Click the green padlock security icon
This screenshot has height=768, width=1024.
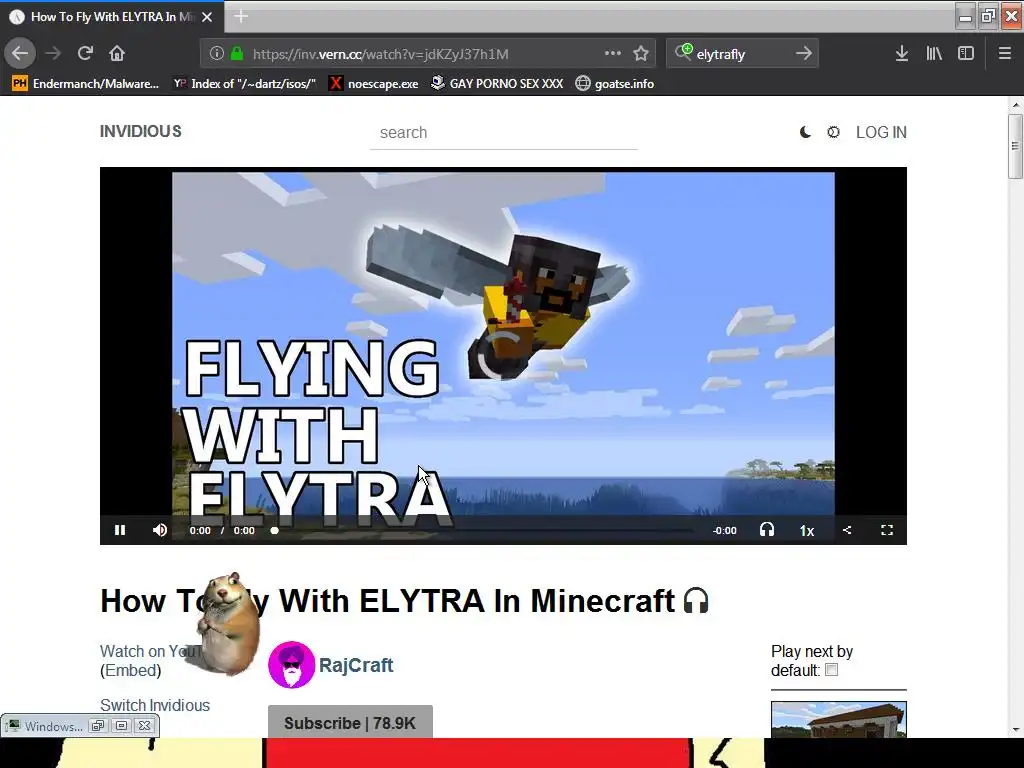click(x=237, y=54)
